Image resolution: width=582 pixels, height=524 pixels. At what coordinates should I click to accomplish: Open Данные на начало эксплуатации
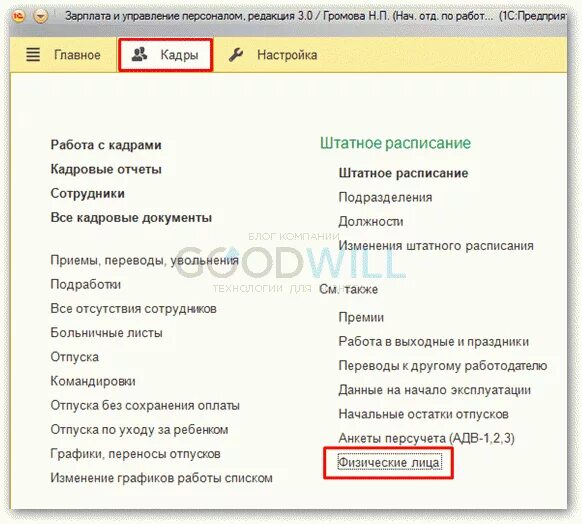pyautogui.click(x=435, y=390)
